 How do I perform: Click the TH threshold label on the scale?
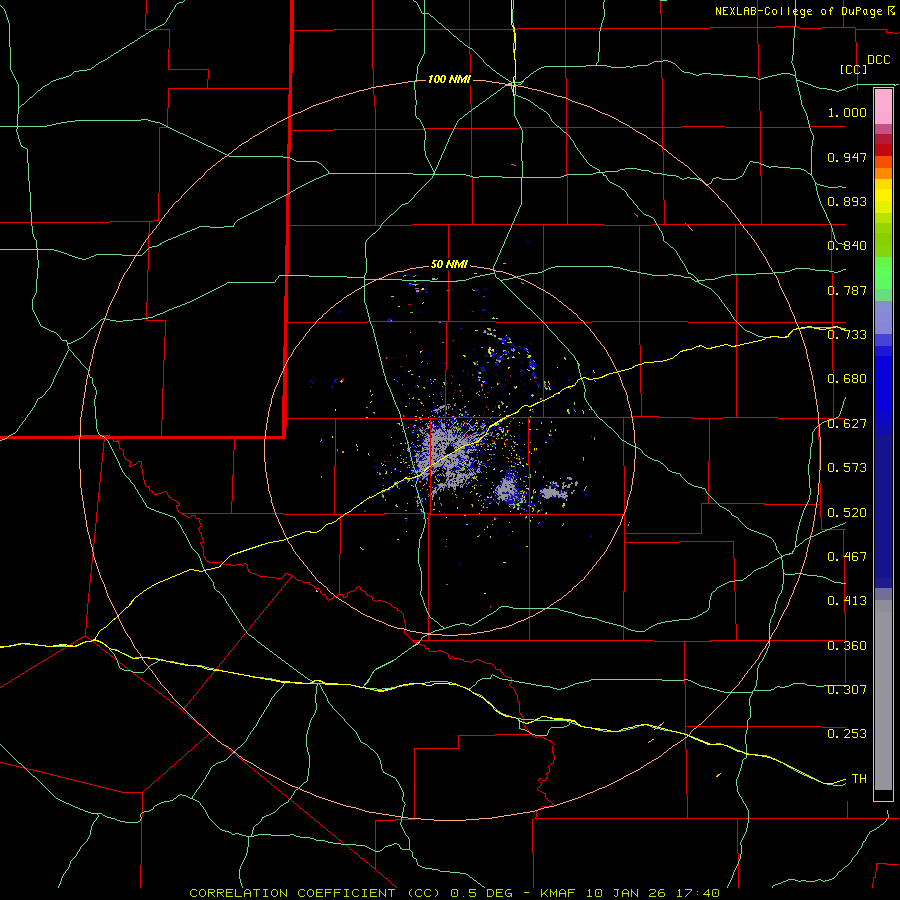coord(859,779)
